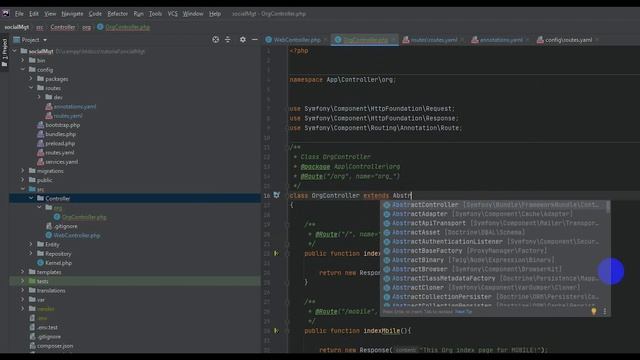Screen dimensions: 640x360
Task: Expand the Entity folder
Action: pos(31,244)
